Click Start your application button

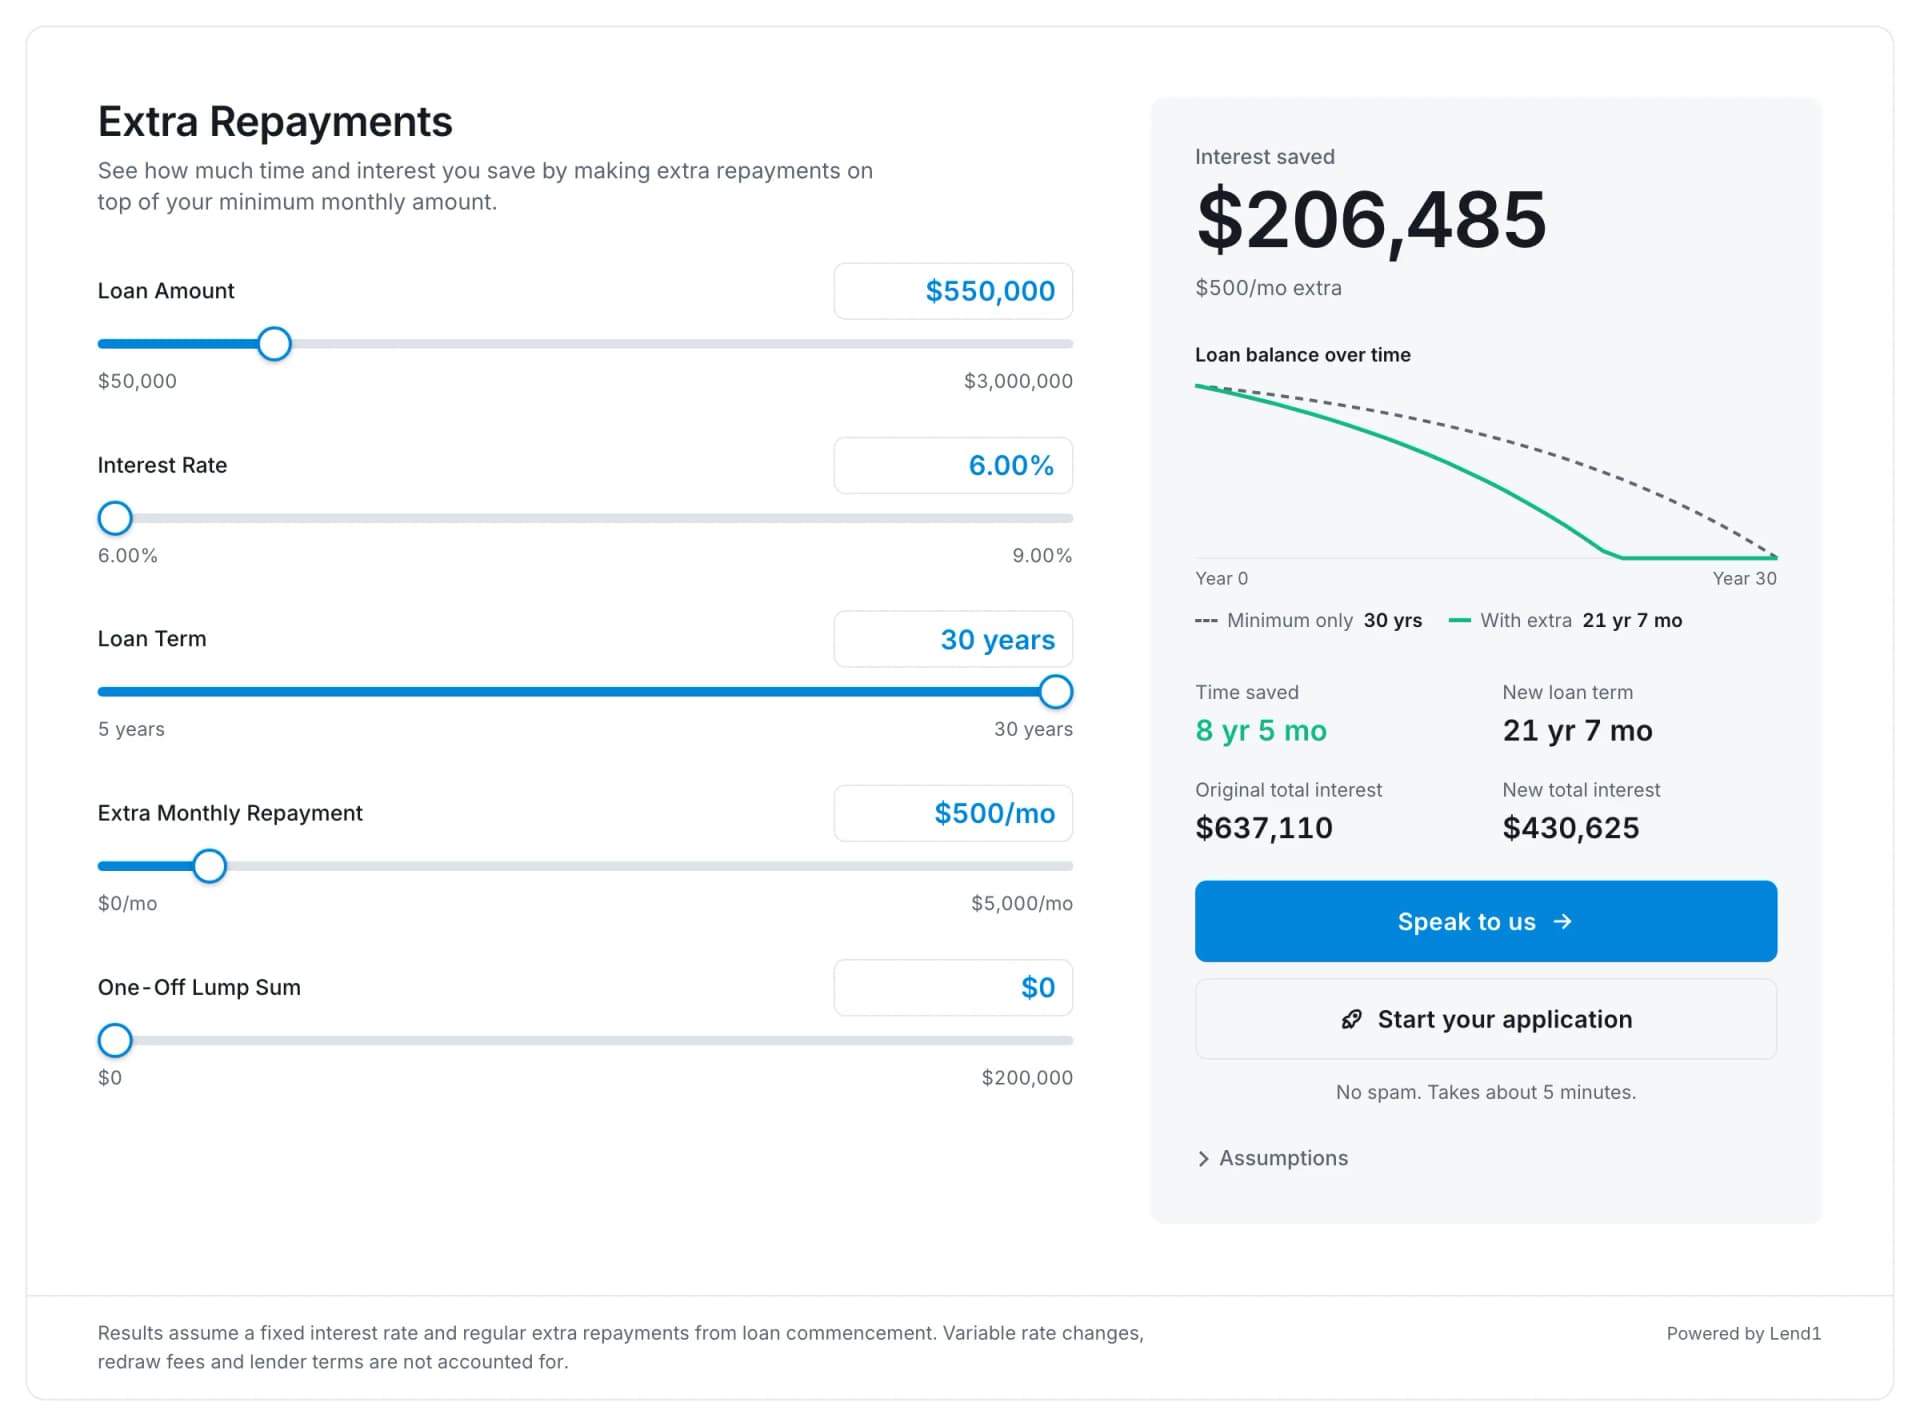click(x=1486, y=1019)
